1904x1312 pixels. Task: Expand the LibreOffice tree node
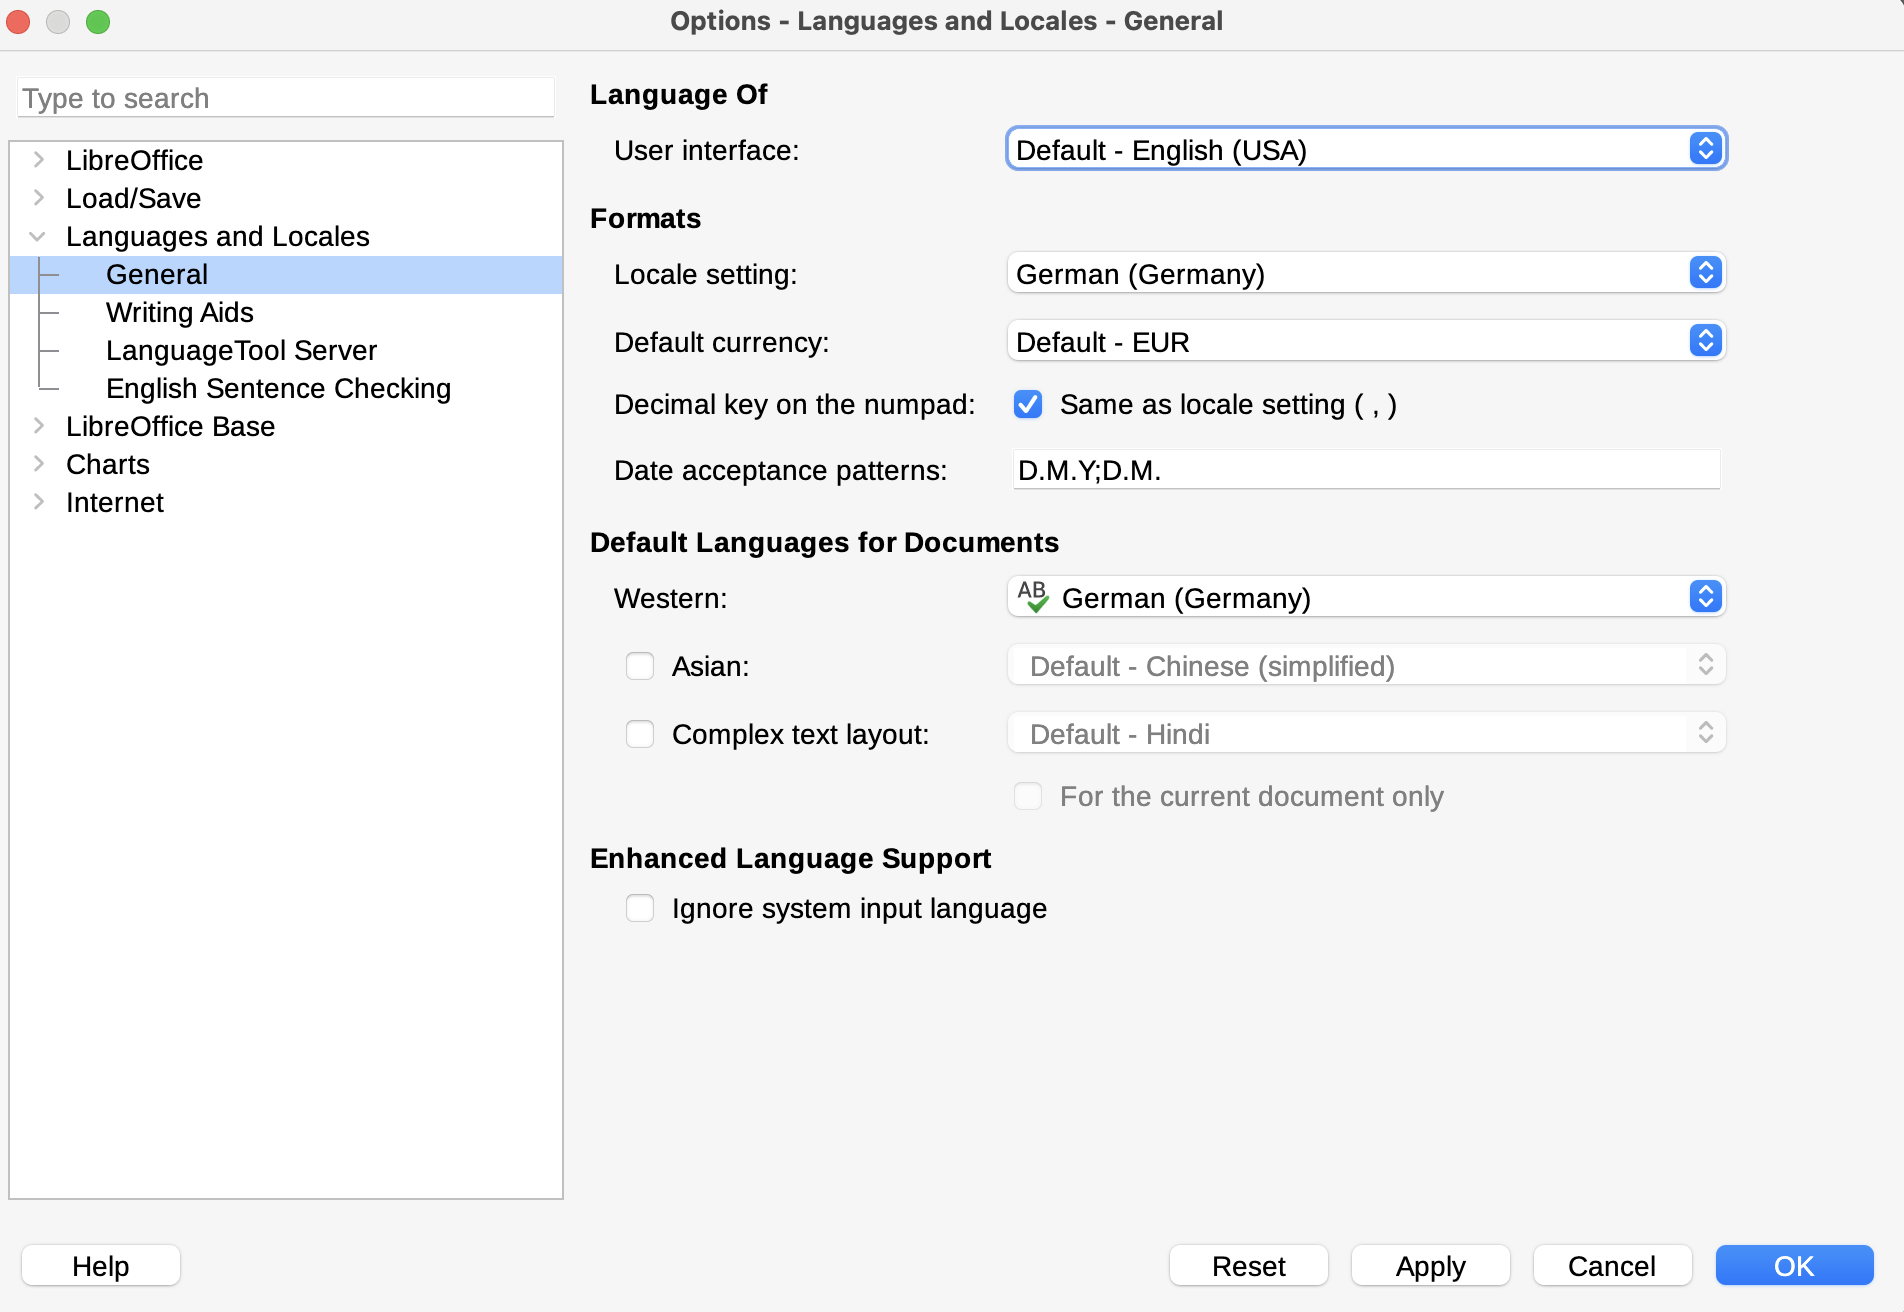pyautogui.click(x=39, y=160)
